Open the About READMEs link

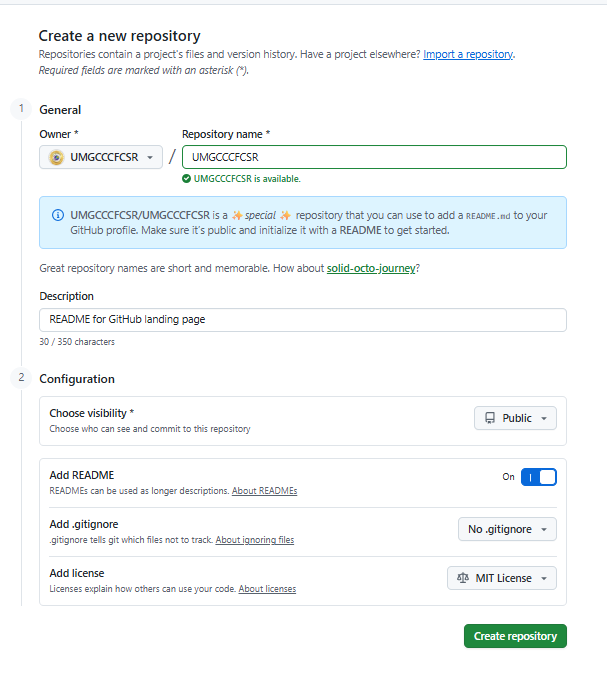click(x=264, y=491)
